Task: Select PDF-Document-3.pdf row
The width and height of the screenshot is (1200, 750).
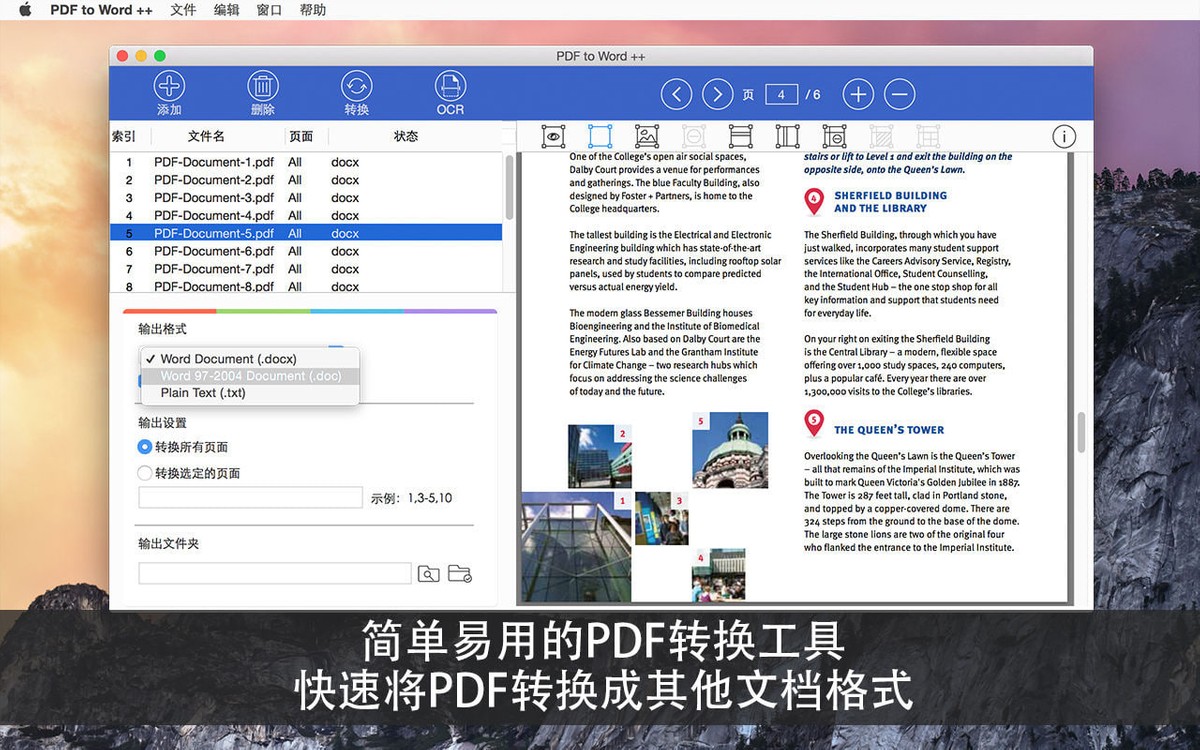Action: (306, 198)
